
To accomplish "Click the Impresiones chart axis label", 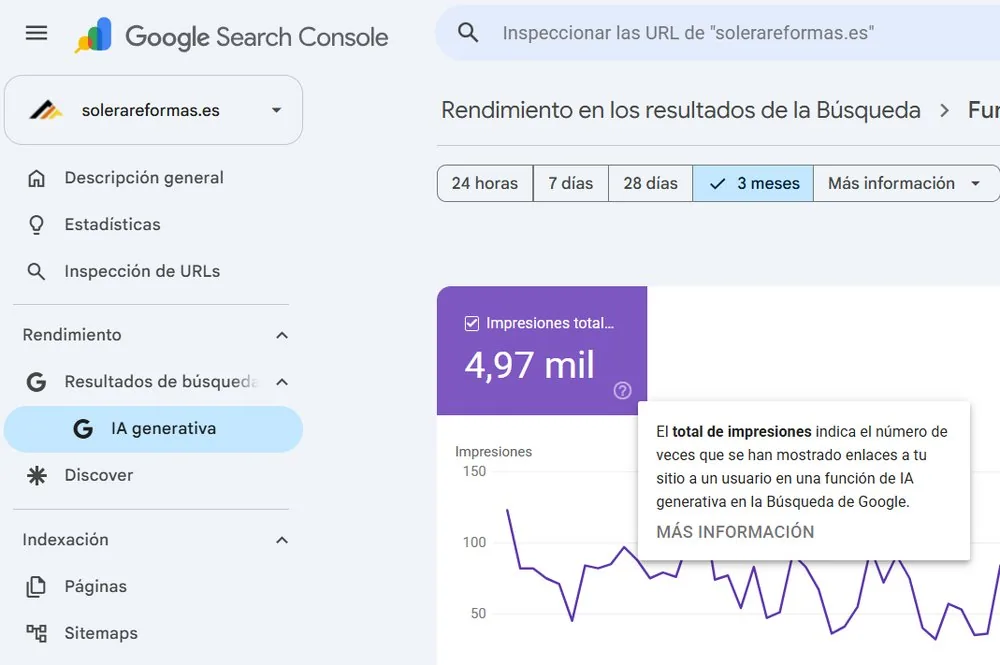I will [x=493, y=451].
